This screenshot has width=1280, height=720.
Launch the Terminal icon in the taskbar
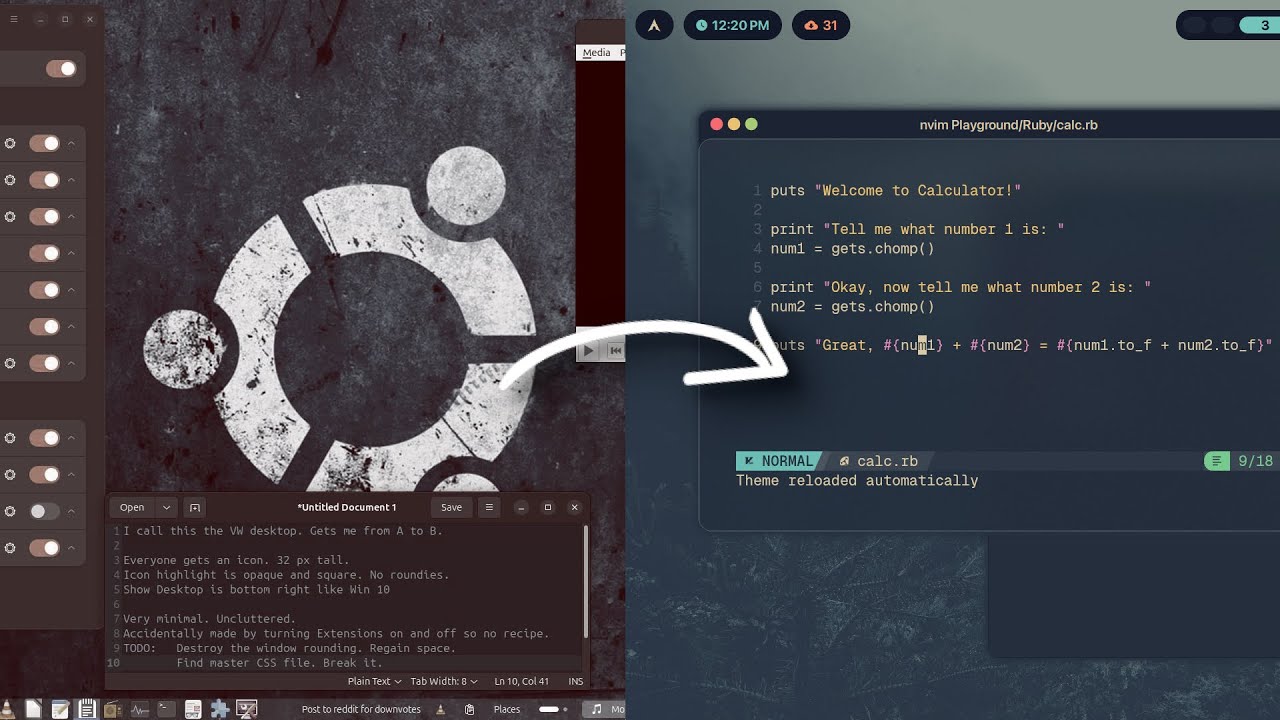click(x=166, y=709)
